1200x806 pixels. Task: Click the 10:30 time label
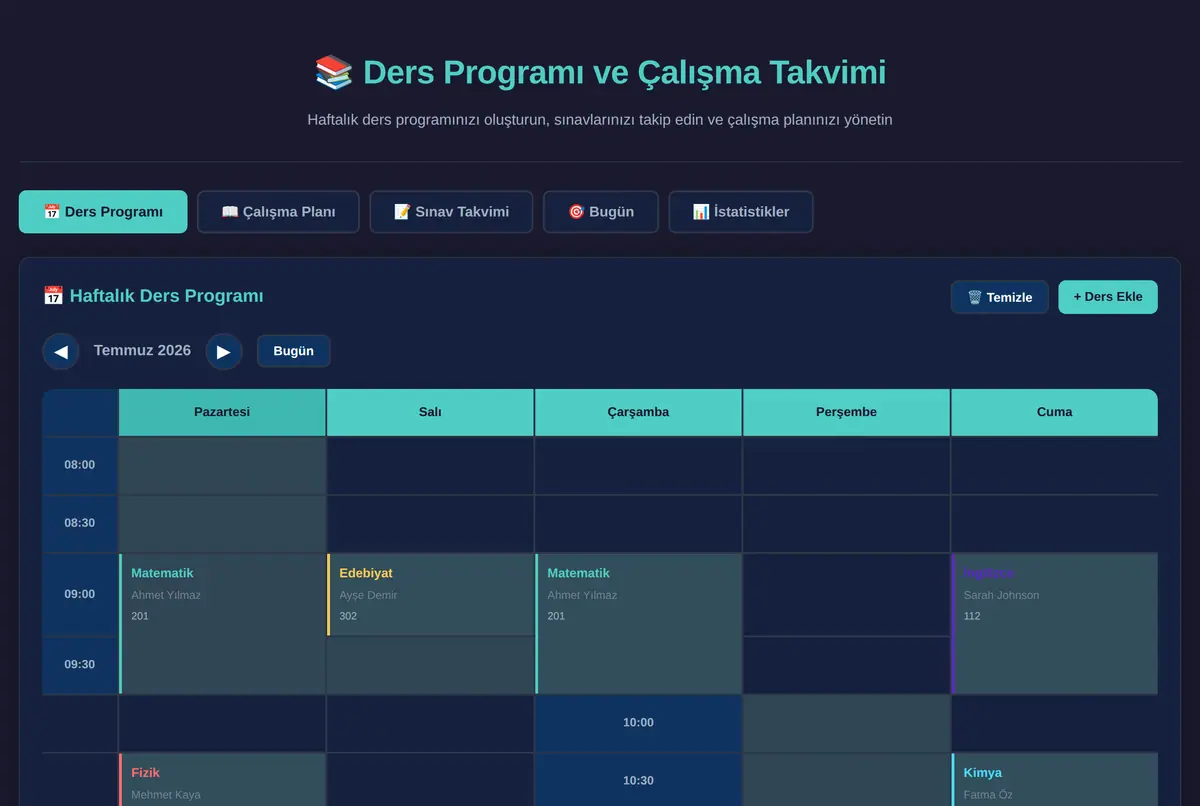638,781
